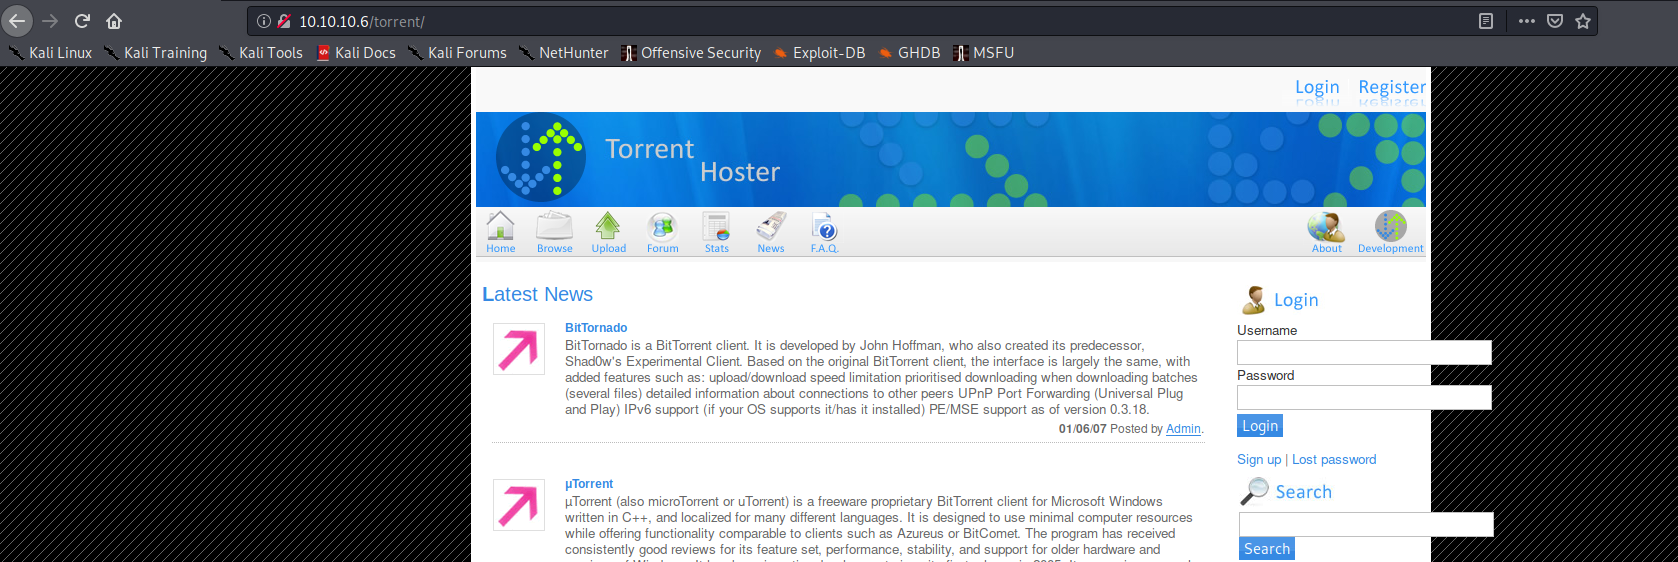Open the F.A.Q. icon

pyautogui.click(x=824, y=231)
